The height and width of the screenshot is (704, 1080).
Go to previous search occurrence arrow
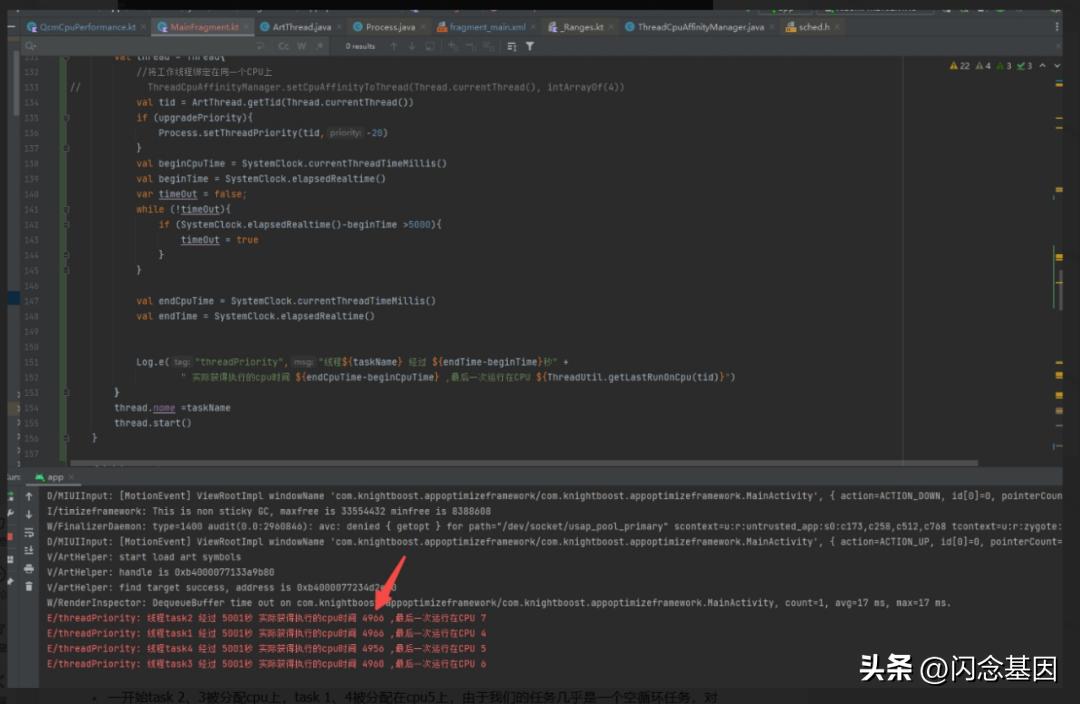click(393, 46)
